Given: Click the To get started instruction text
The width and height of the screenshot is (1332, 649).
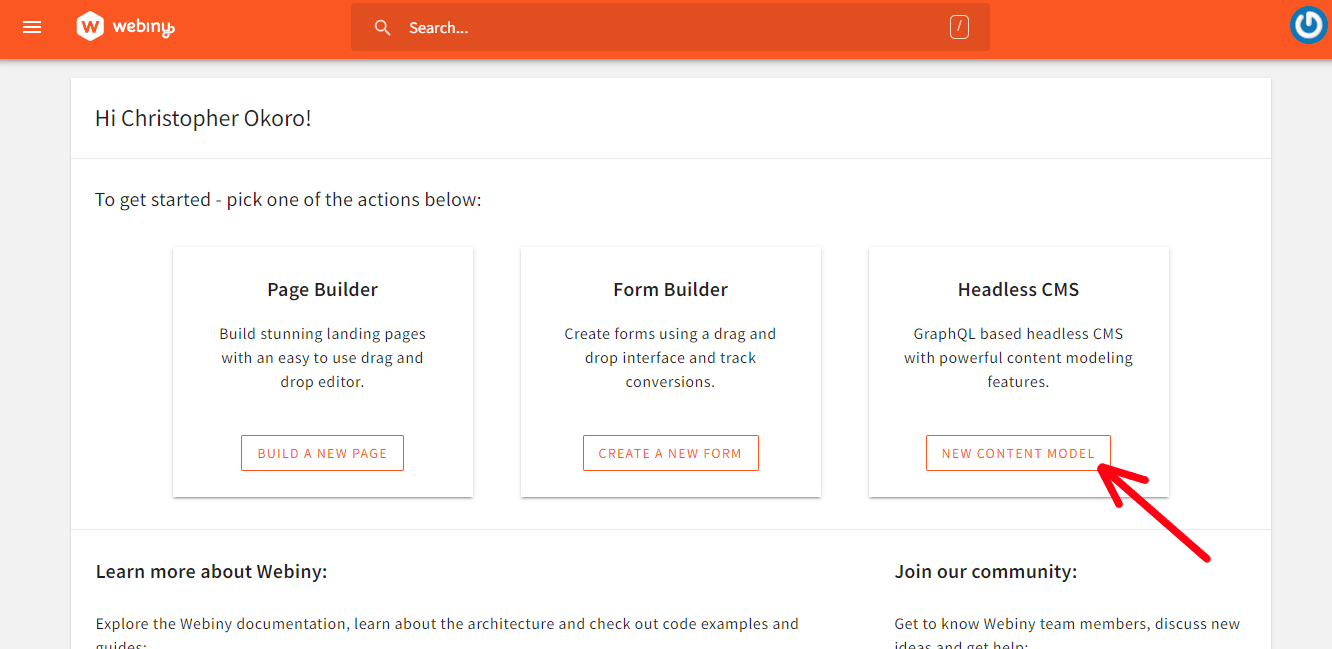Looking at the screenshot, I should 288,199.
